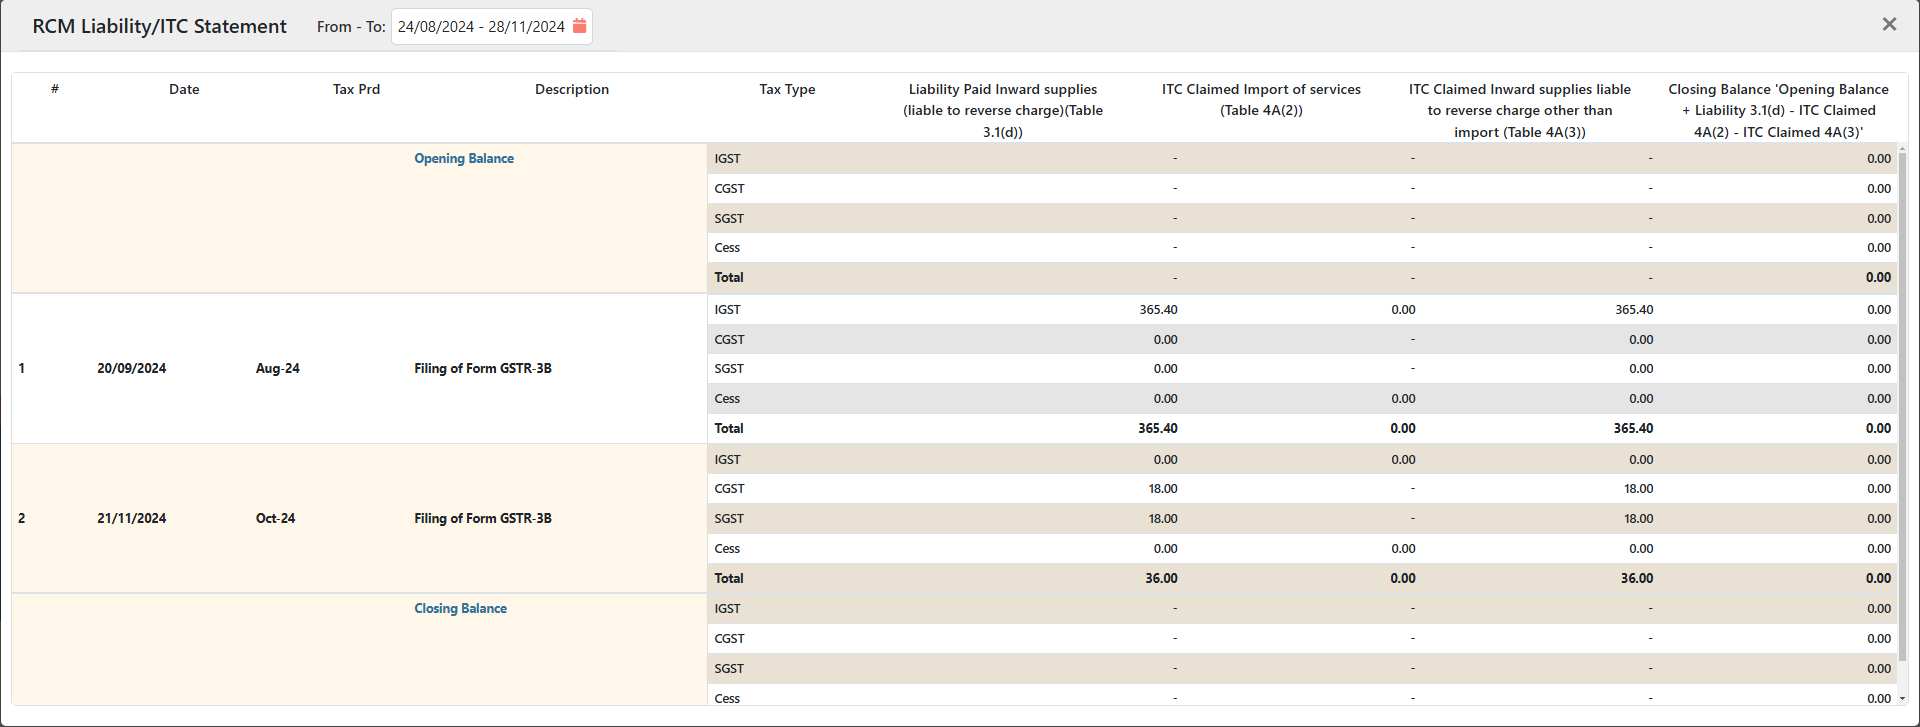The height and width of the screenshot is (727, 1920).
Task: Click the scrollbar down arrow
Action: pyautogui.click(x=1902, y=698)
